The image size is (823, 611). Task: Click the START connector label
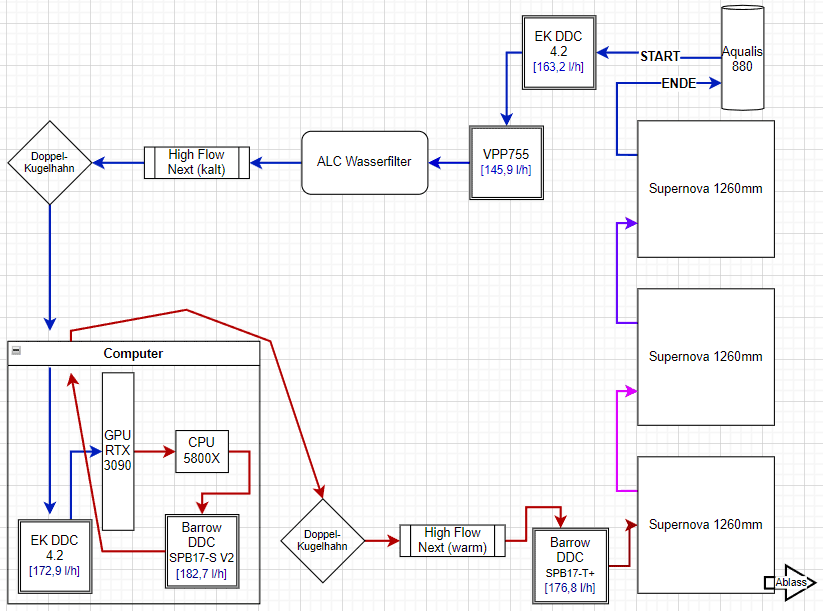(x=660, y=56)
